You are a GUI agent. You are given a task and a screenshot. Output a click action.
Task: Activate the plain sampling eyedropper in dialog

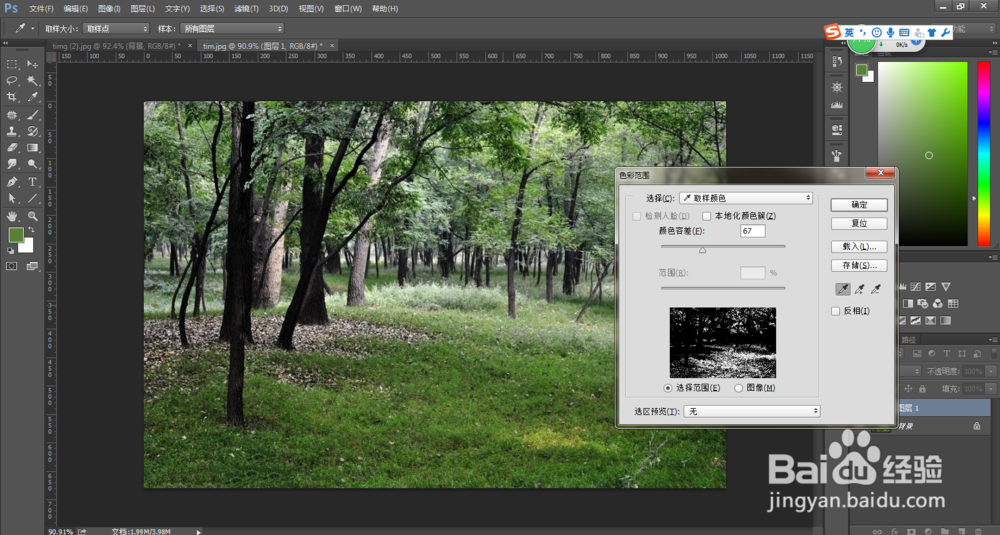point(842,289)
